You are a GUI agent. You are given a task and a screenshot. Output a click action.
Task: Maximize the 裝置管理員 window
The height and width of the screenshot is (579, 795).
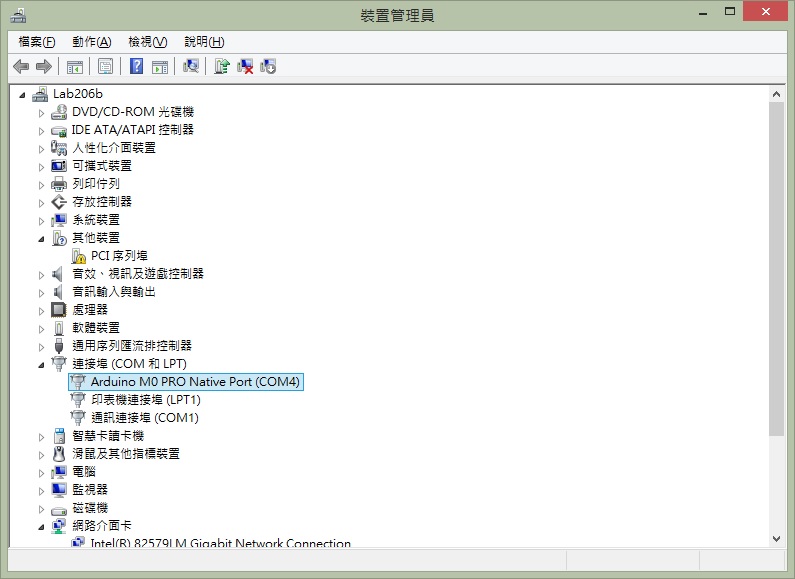(x=730, y=12)
